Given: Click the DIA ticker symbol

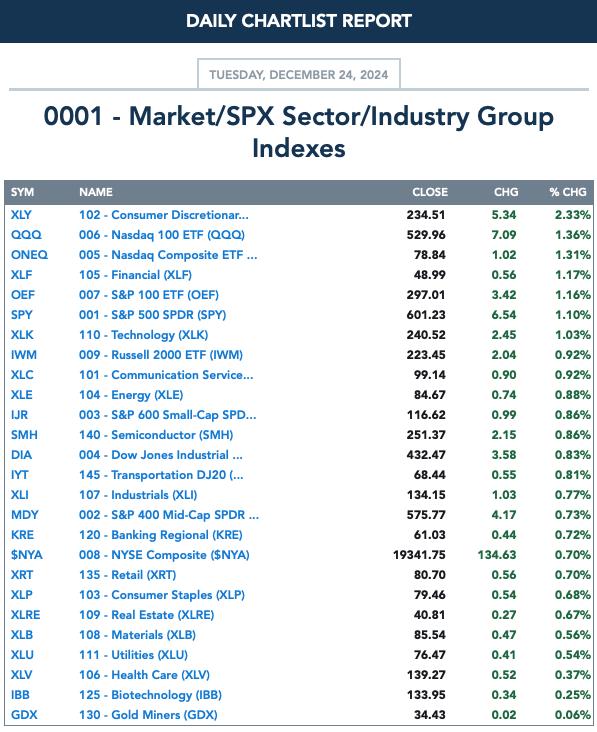Looking at the screenshot, I should point(21,455).
